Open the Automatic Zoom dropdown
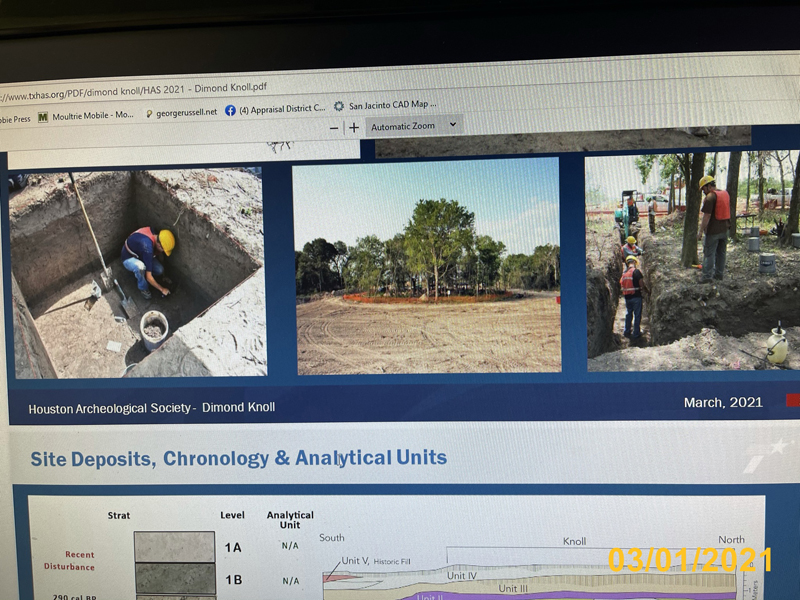This screenshot has width=800, height=600. pyautogui.click(x=414, y=126)
